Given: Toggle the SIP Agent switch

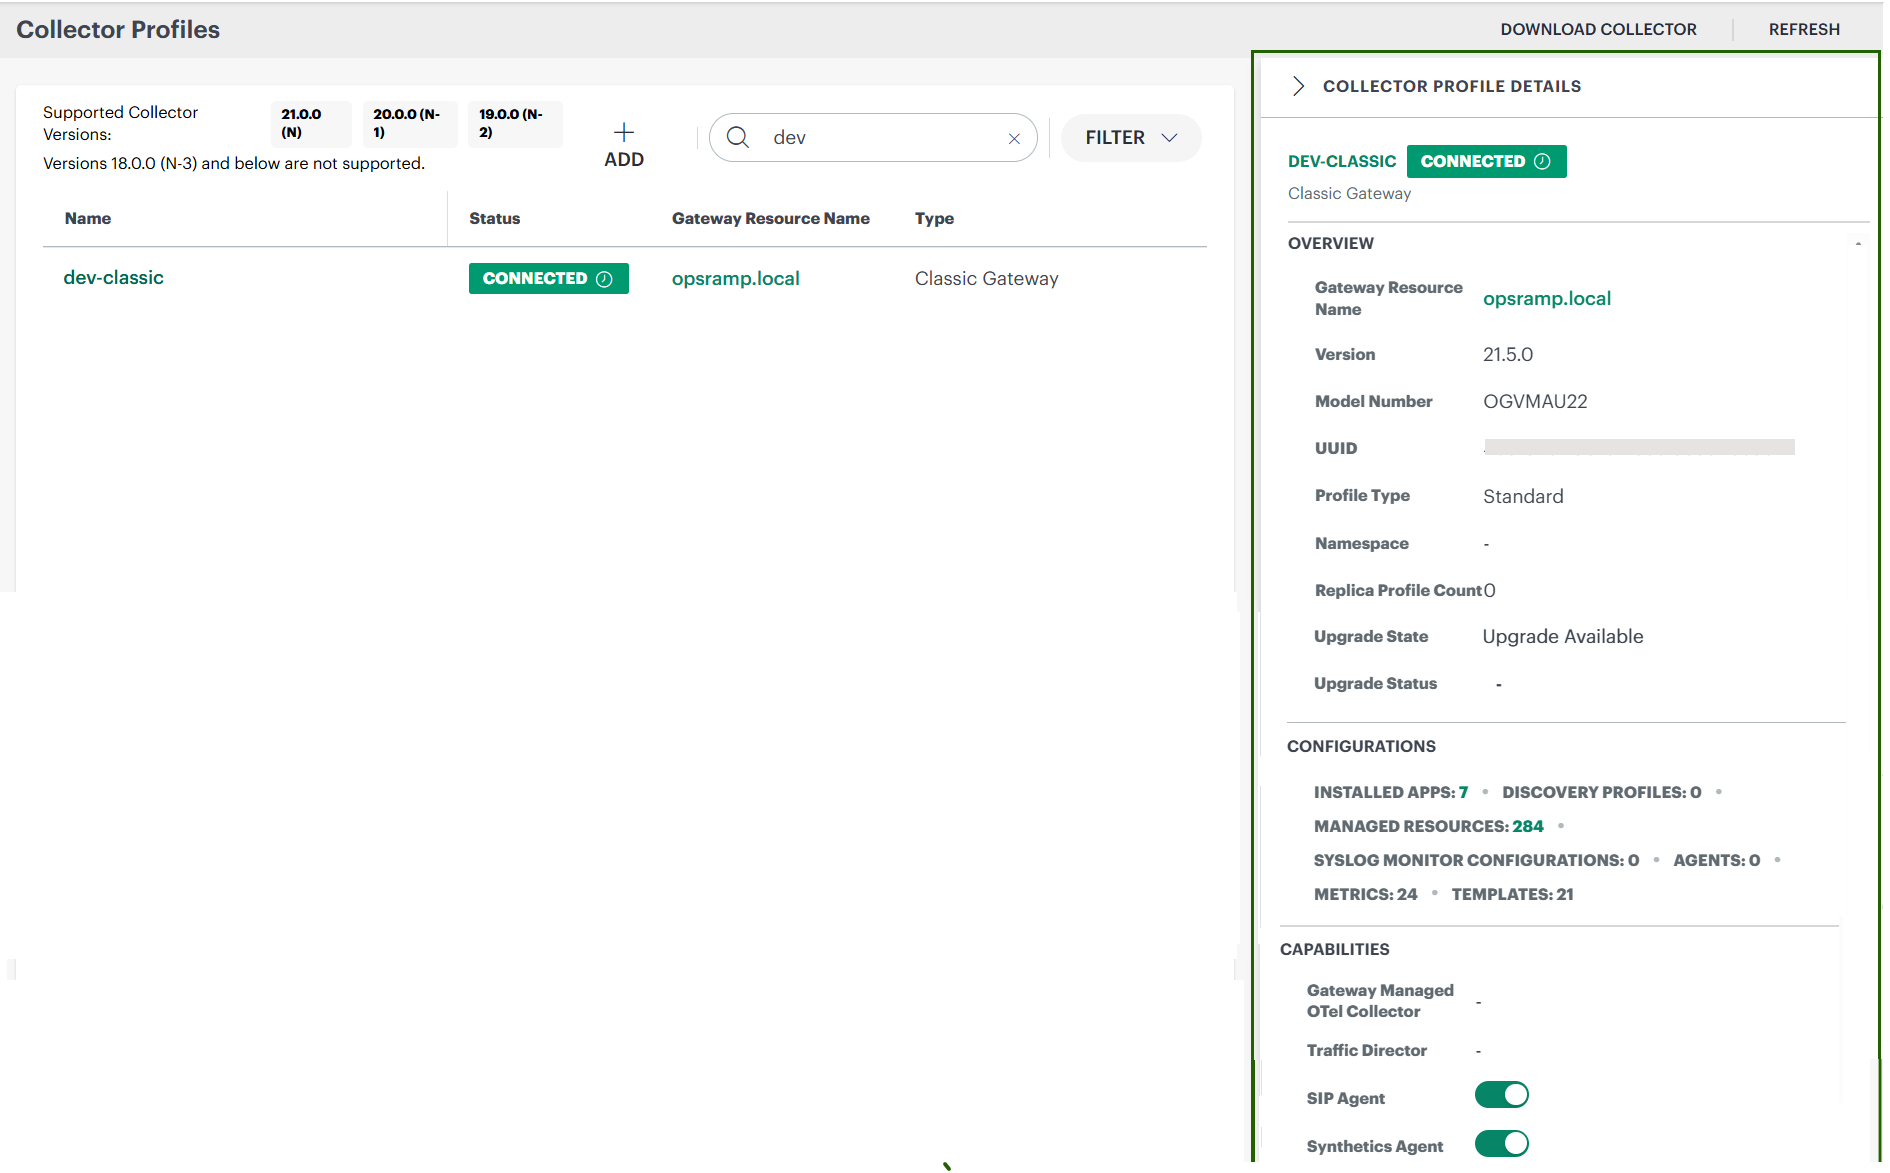Looking at the screenshot, I should pos(1502,1095).
